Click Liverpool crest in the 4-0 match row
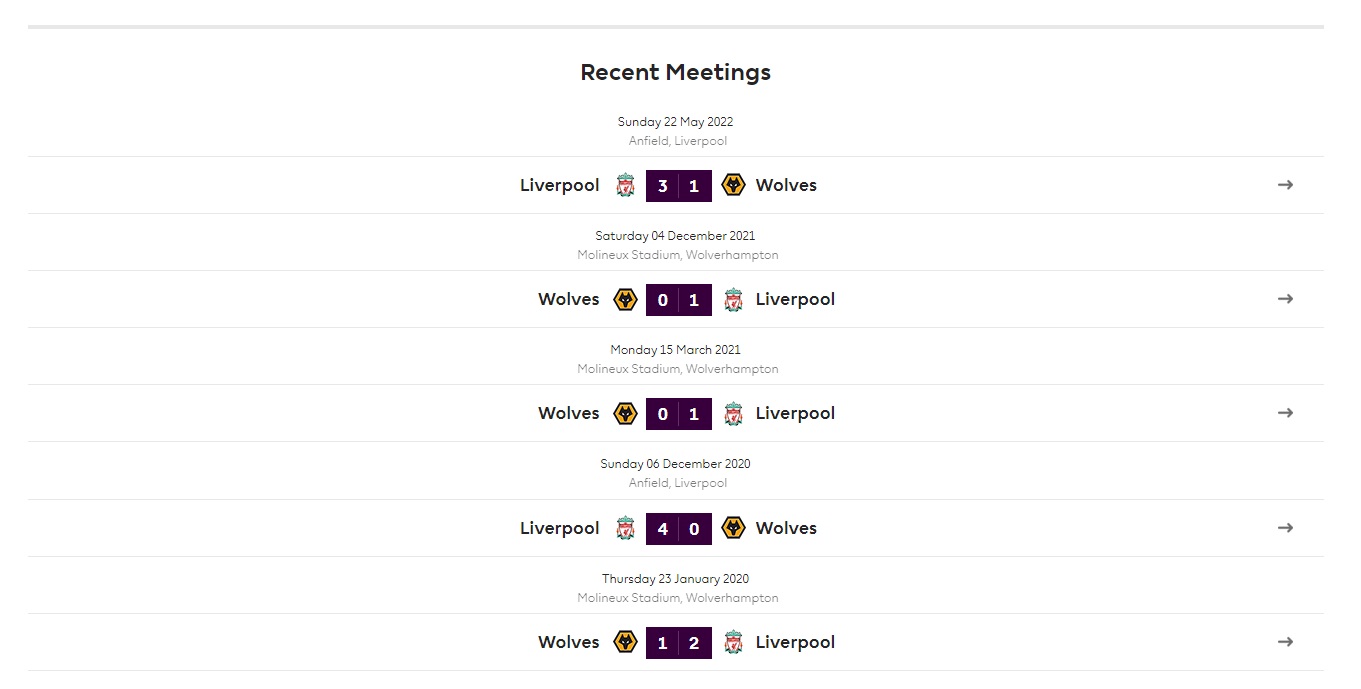This screenshot has width=1361, height=689. point(625,528)
